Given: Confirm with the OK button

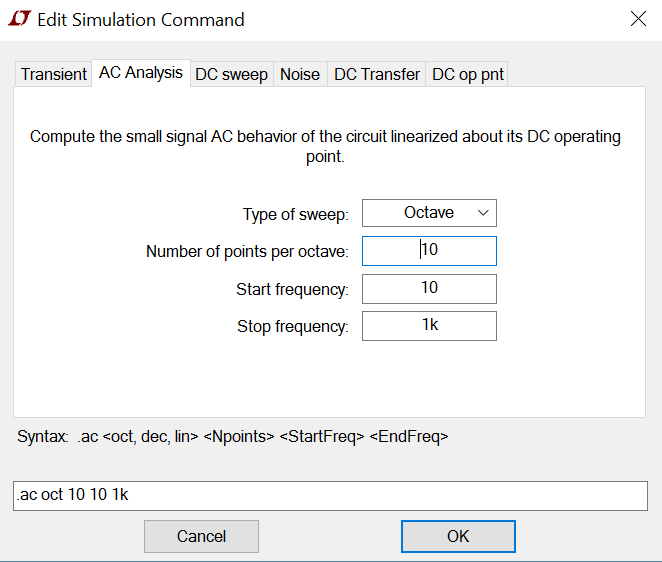Looking at the screenshot, I should pyautogui.click(x=458, y=536).
